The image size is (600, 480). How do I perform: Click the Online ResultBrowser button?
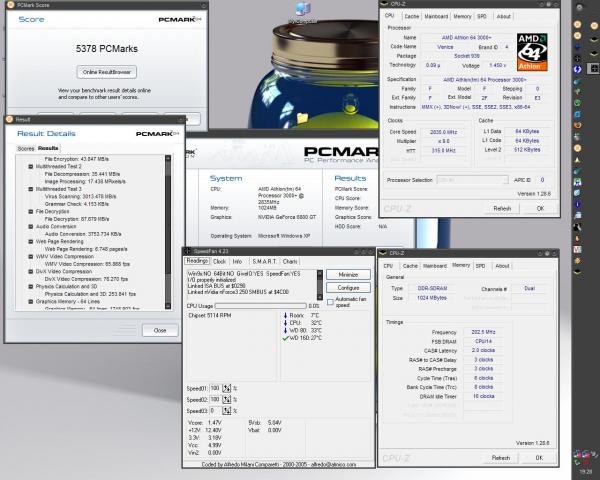pos(107,72)
